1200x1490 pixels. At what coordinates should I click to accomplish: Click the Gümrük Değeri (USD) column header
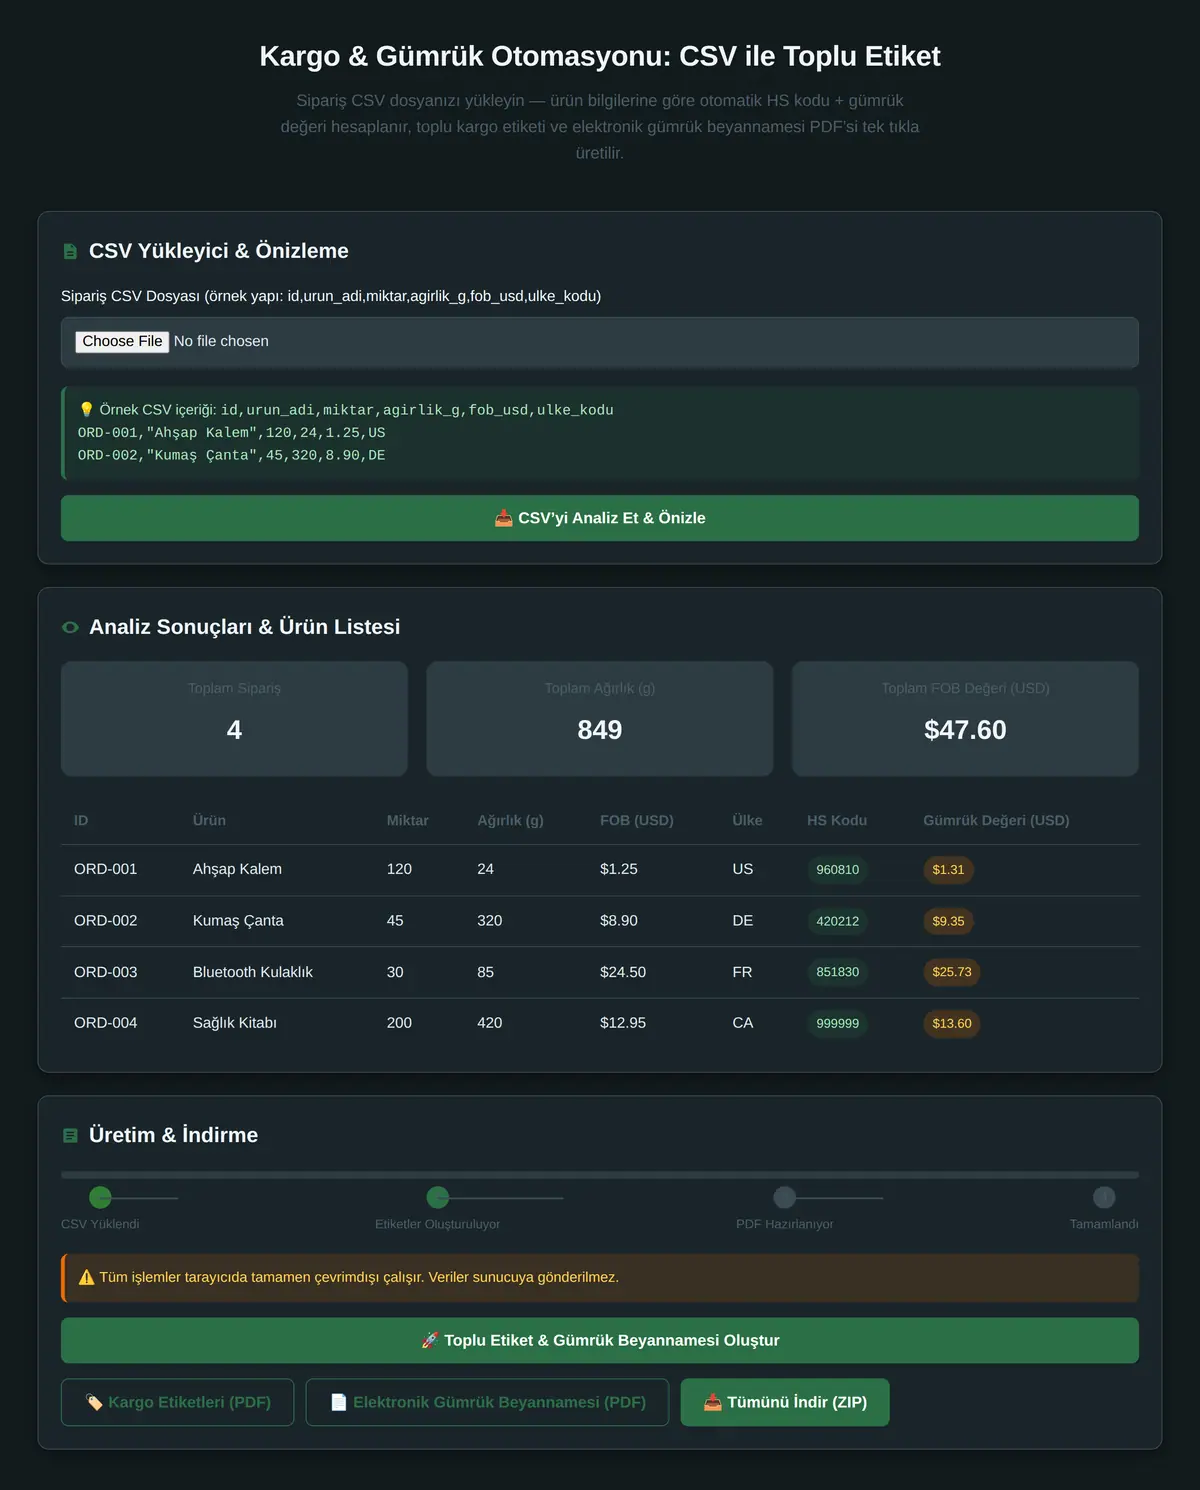[x=996, y=821]
